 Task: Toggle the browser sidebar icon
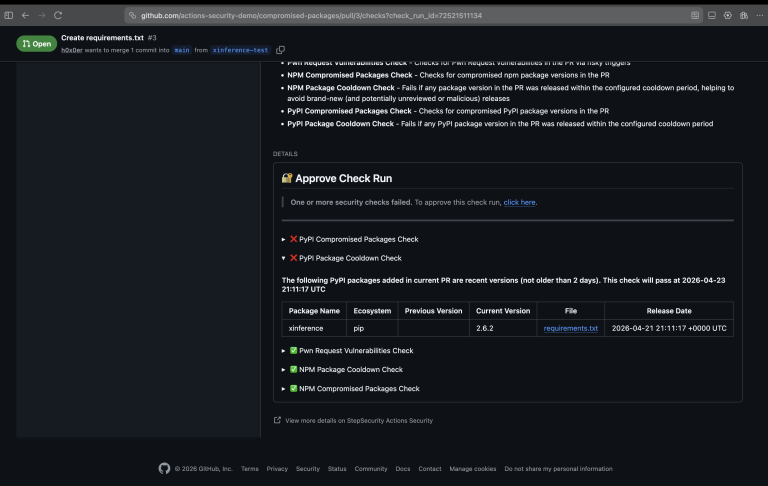tap(9, 15)
